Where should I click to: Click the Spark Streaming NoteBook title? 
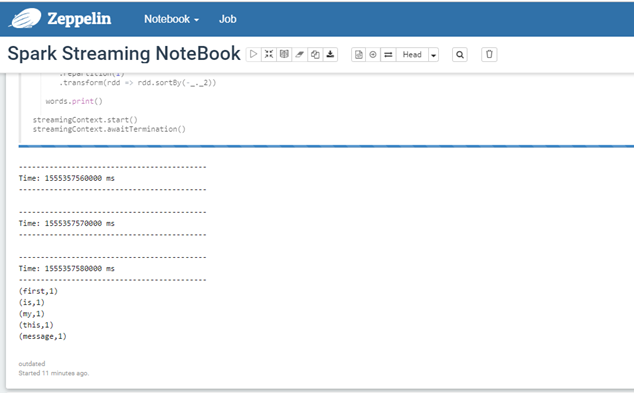tap(124, 53)
